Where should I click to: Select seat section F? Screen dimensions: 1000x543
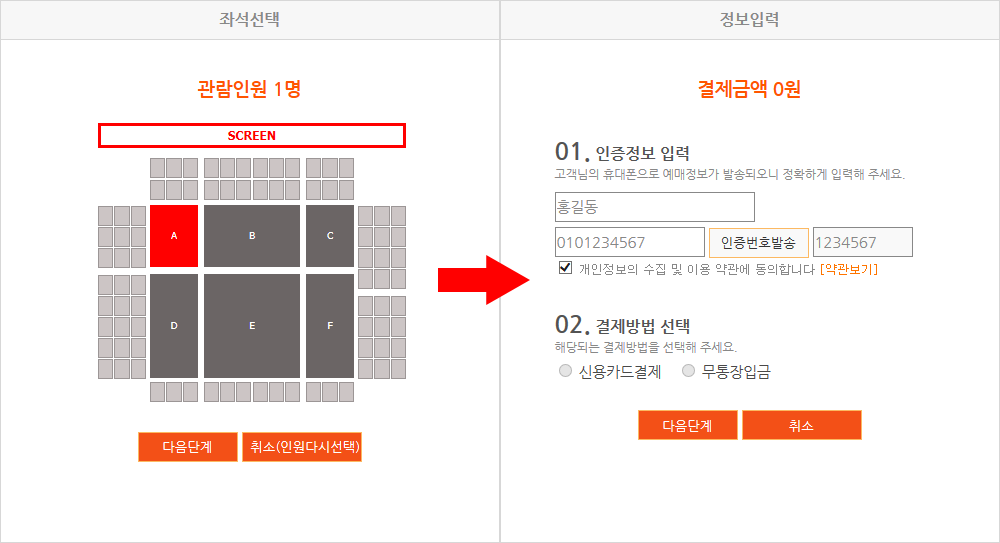[330, 326]
